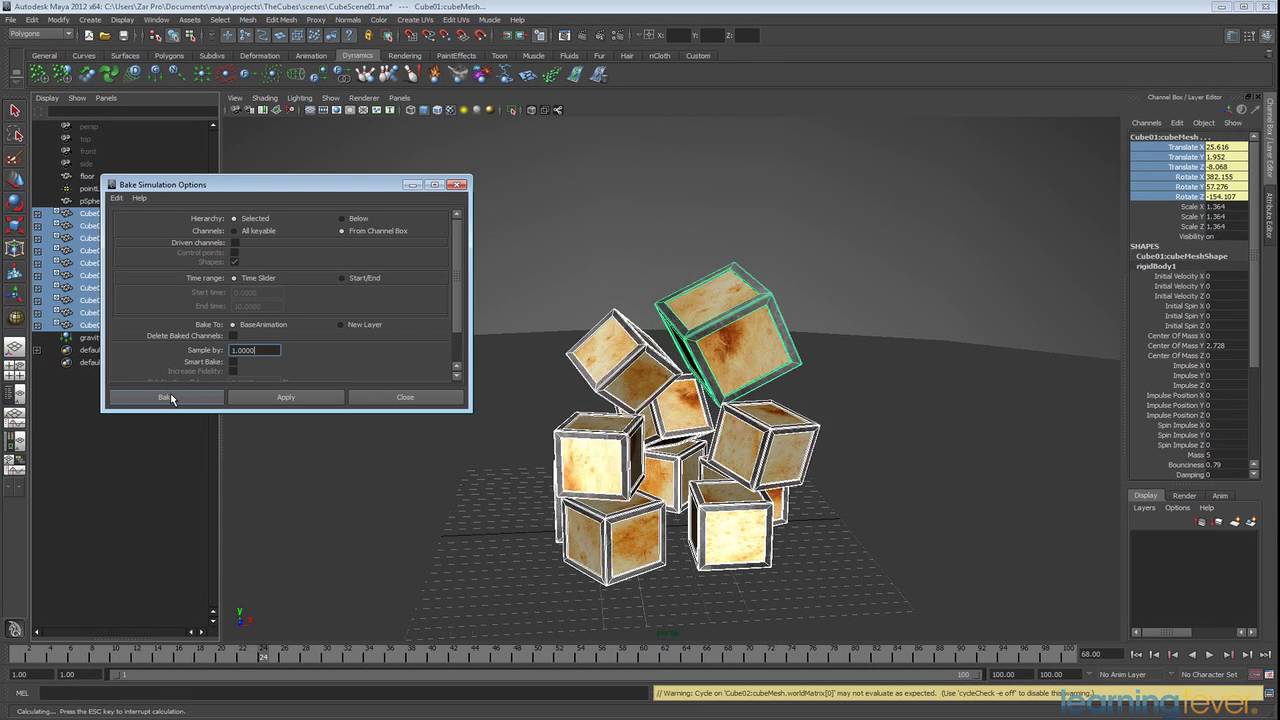Set Bake To New Layer
This screenshot has width=1280, height=720.
[341, 324]
